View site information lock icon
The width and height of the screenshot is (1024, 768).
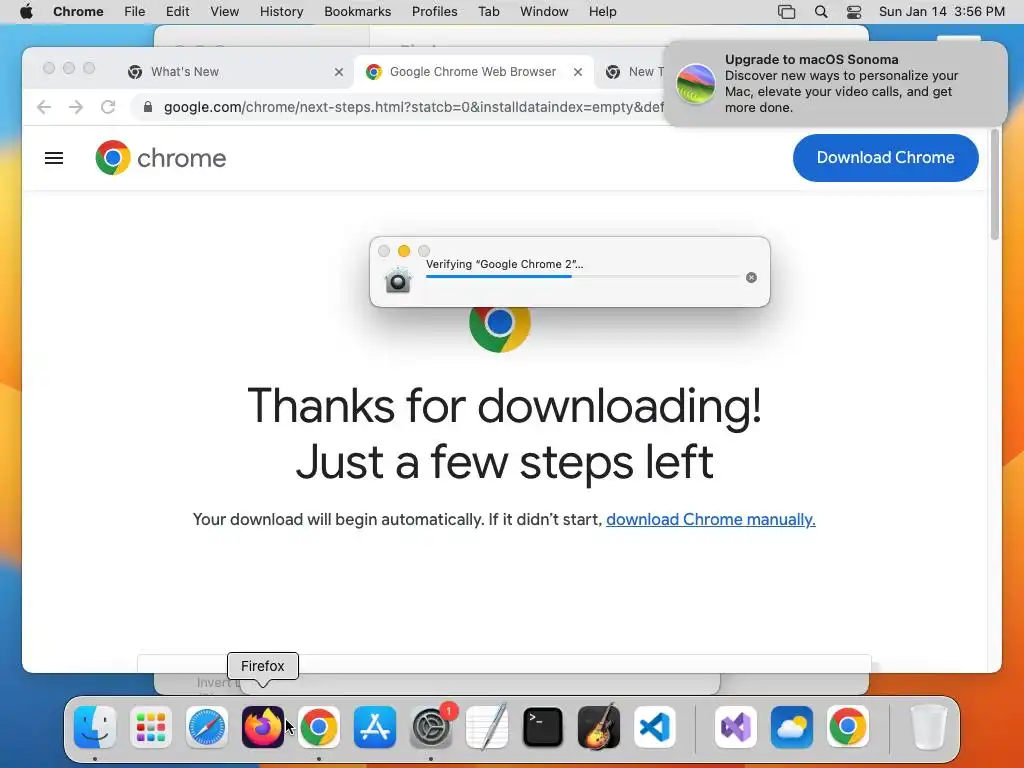[x=148, y=107]
